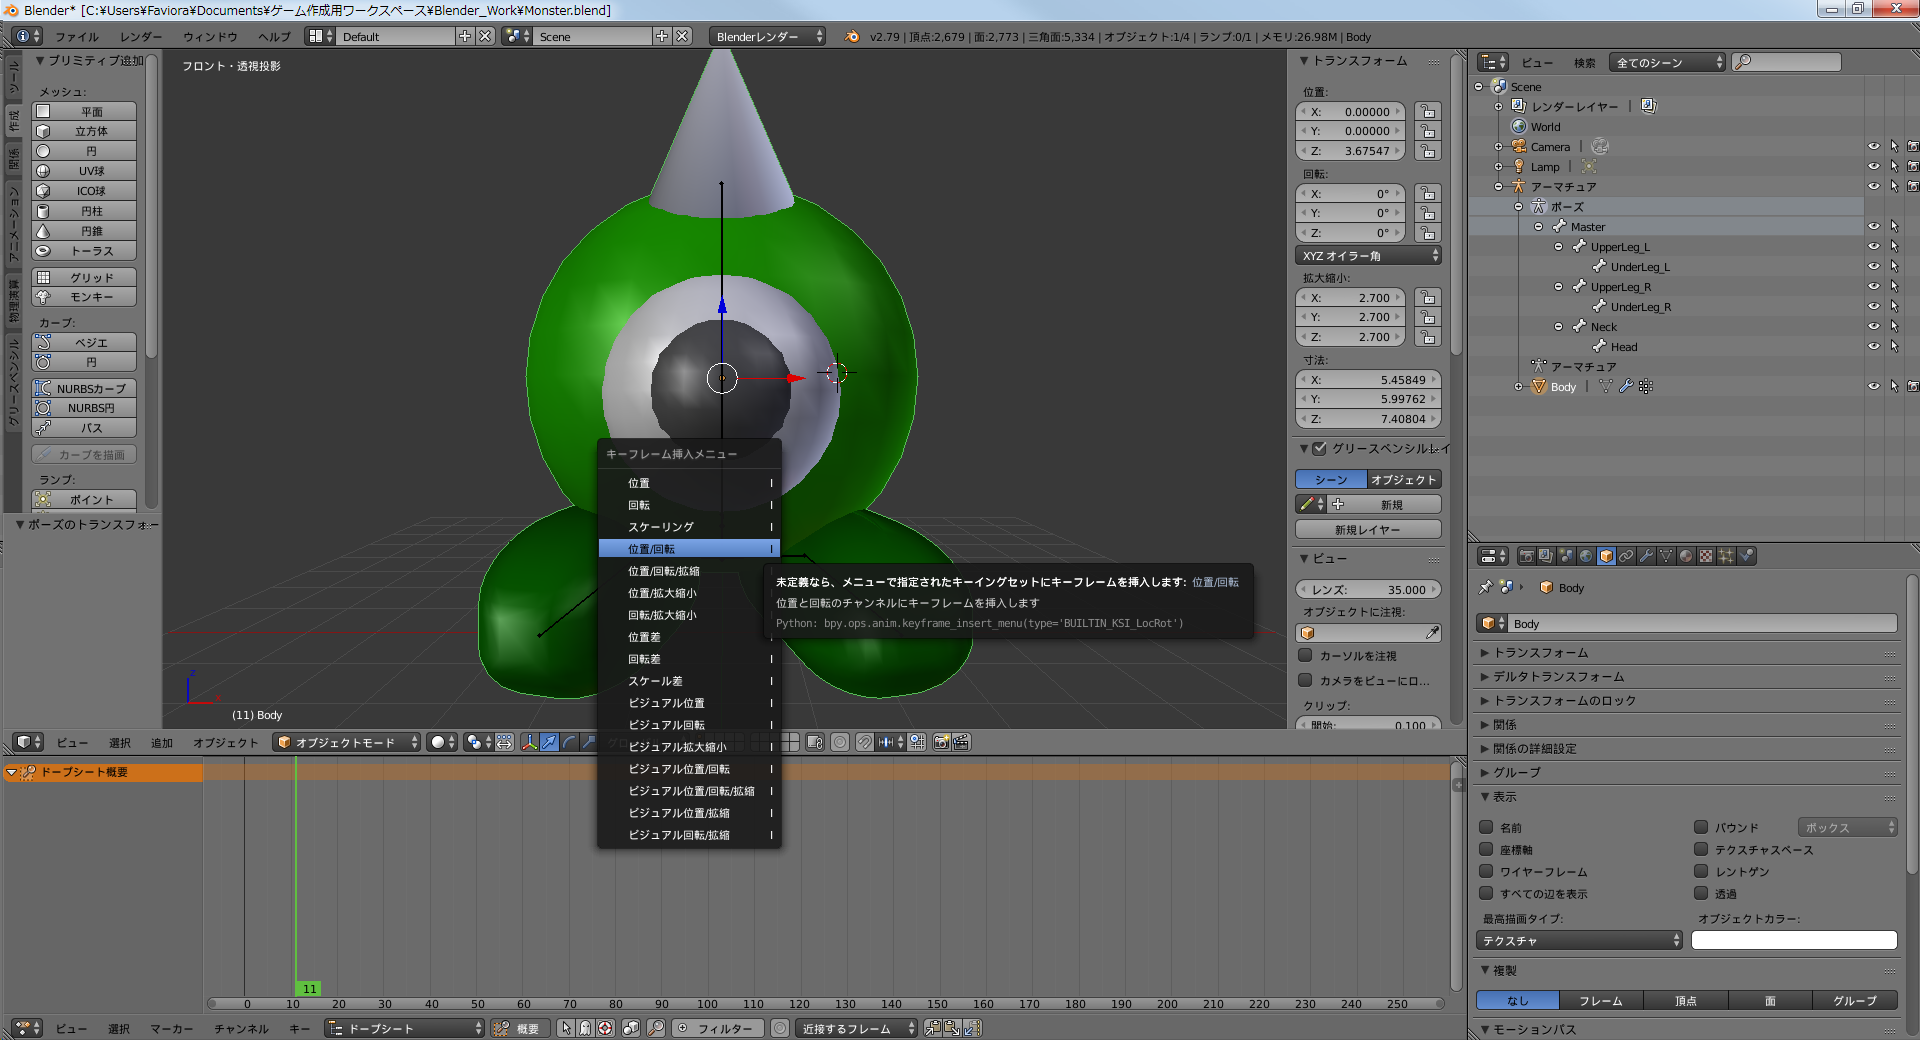Enable the '名前' display checkbox
The height and width of the screenshot is (1040, 1920).
click(1486, 827)
